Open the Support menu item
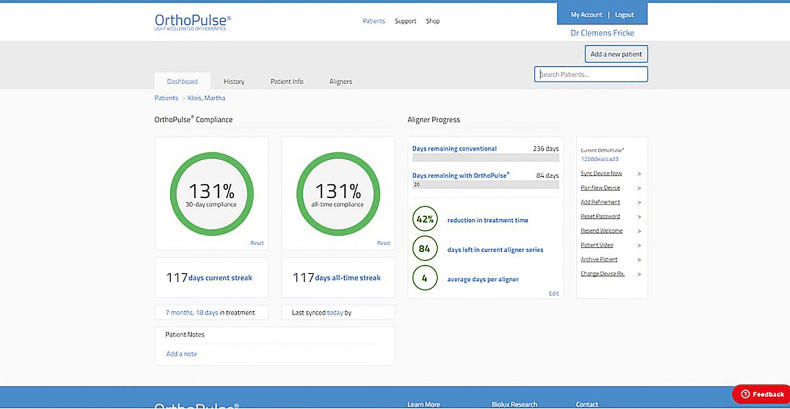Image resolution: width=790 pixels, height=409 pixels. tap(406, 21)
